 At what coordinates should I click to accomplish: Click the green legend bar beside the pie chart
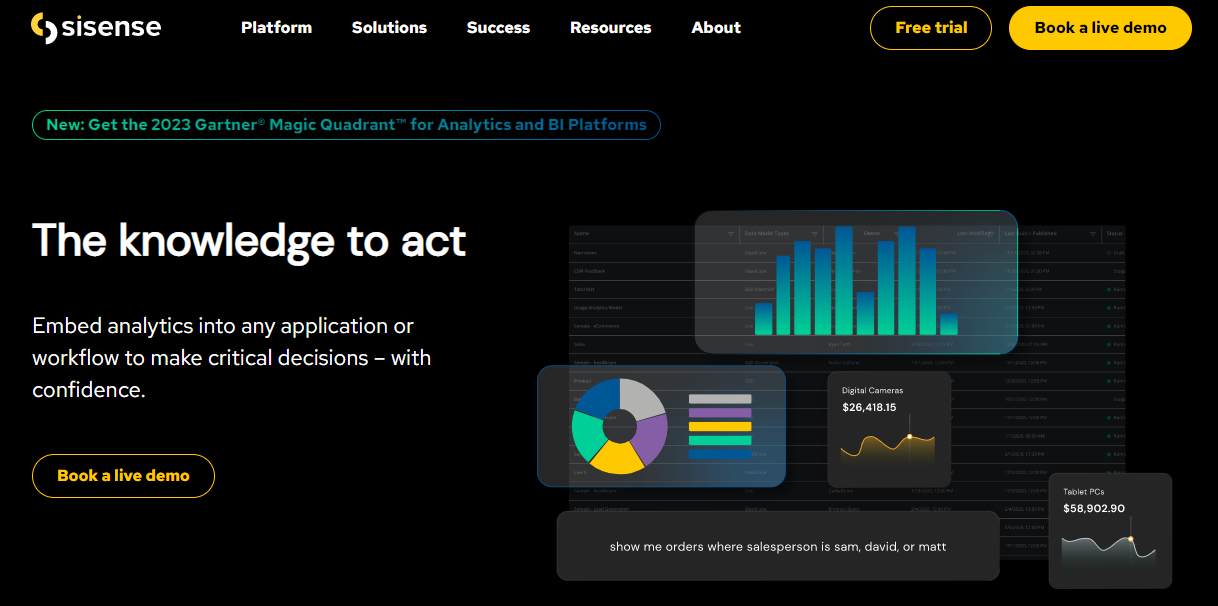tap(720, 441)
